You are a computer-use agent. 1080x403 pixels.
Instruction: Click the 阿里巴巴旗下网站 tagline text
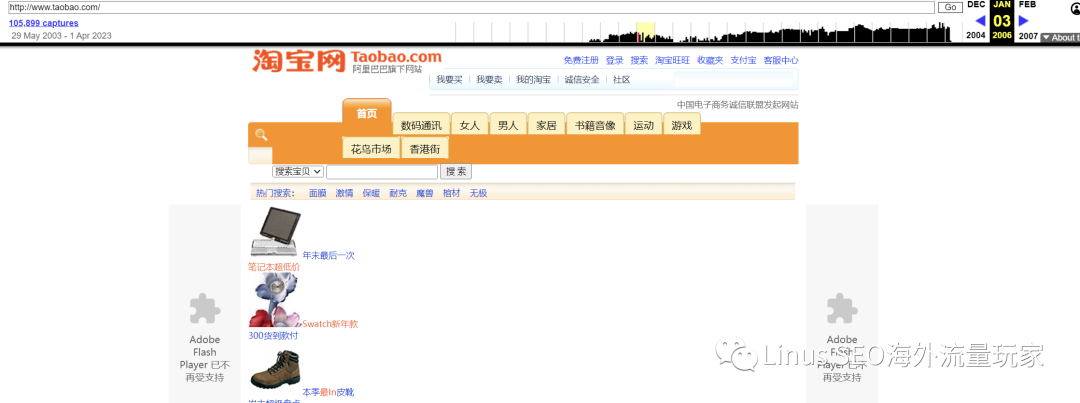point(387,70)
